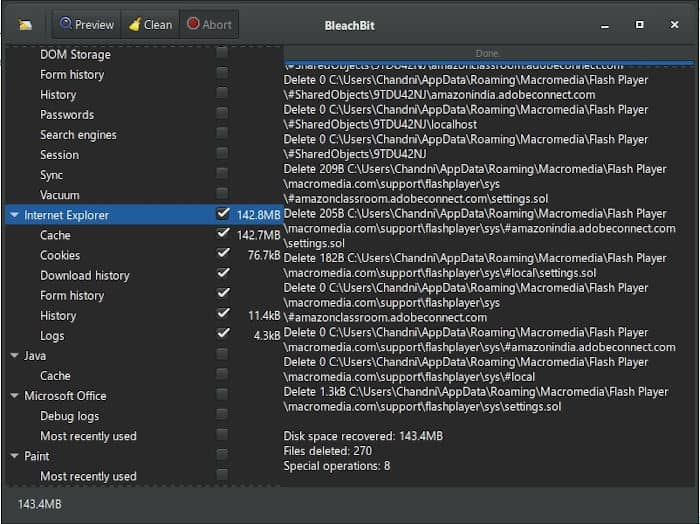Click the 11.4kB History size value
Viewport: 700px width, 524px height.
(x=264, y=316)
